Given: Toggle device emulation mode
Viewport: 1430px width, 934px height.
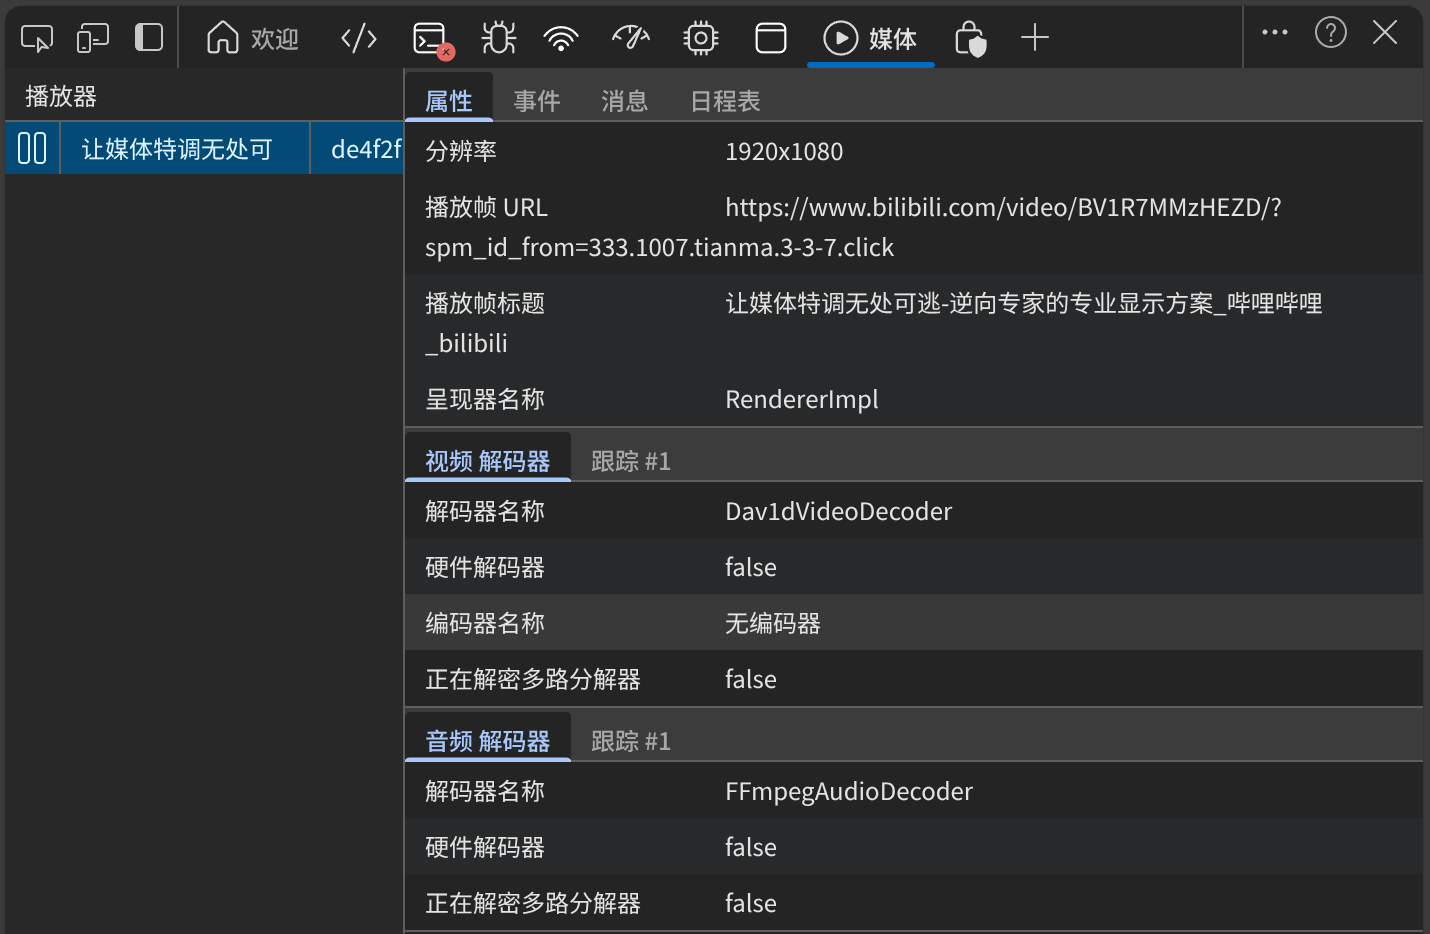Looking at the screenshot, I should pyautogui.click(x=93, y=38).
